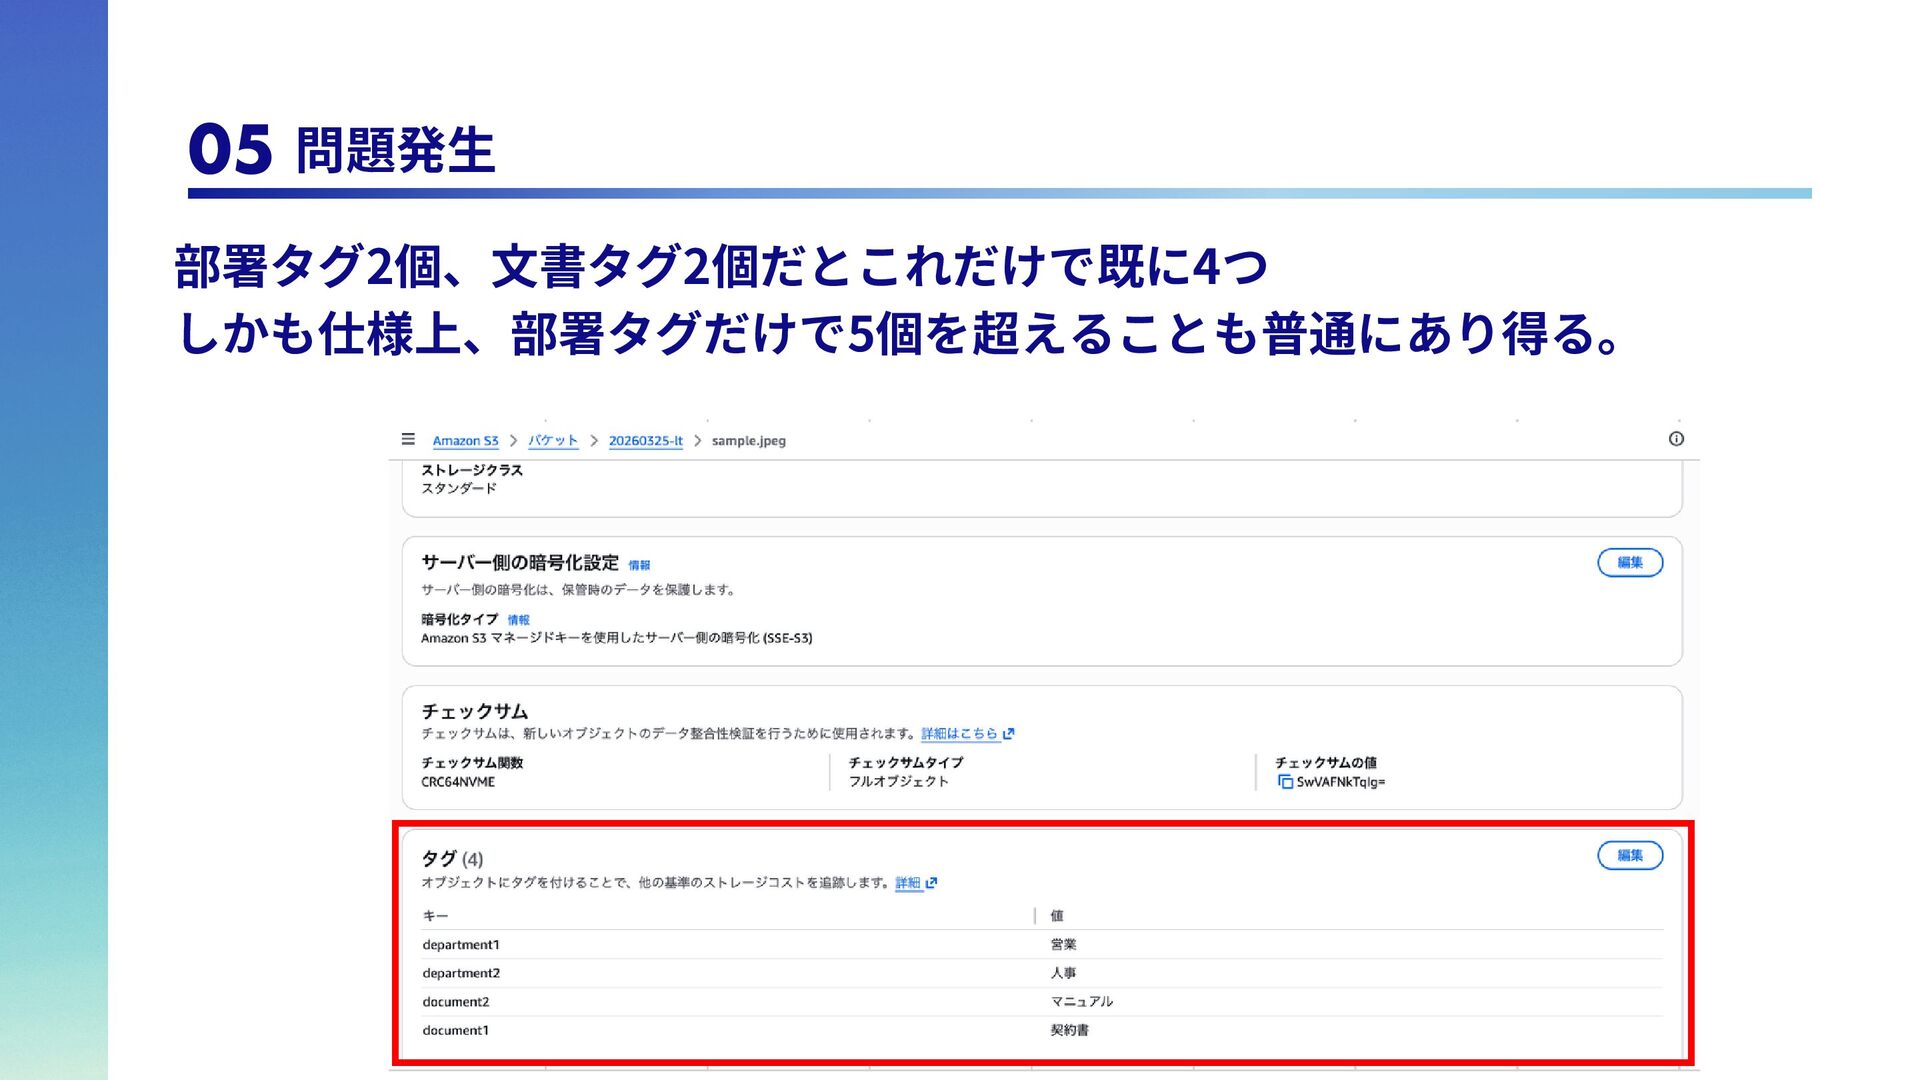Open the 詳細はこちら checksum link
Image resolution: width=1920 pixels, height=1080 pixels.
point(959,734)
